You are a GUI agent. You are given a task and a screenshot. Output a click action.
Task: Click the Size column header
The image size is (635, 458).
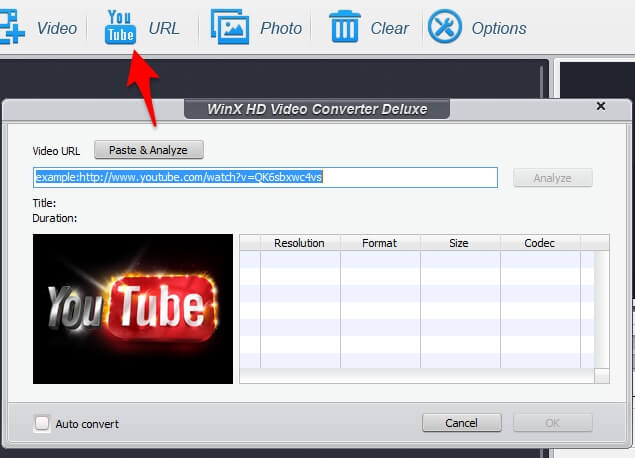coord(460,243)
